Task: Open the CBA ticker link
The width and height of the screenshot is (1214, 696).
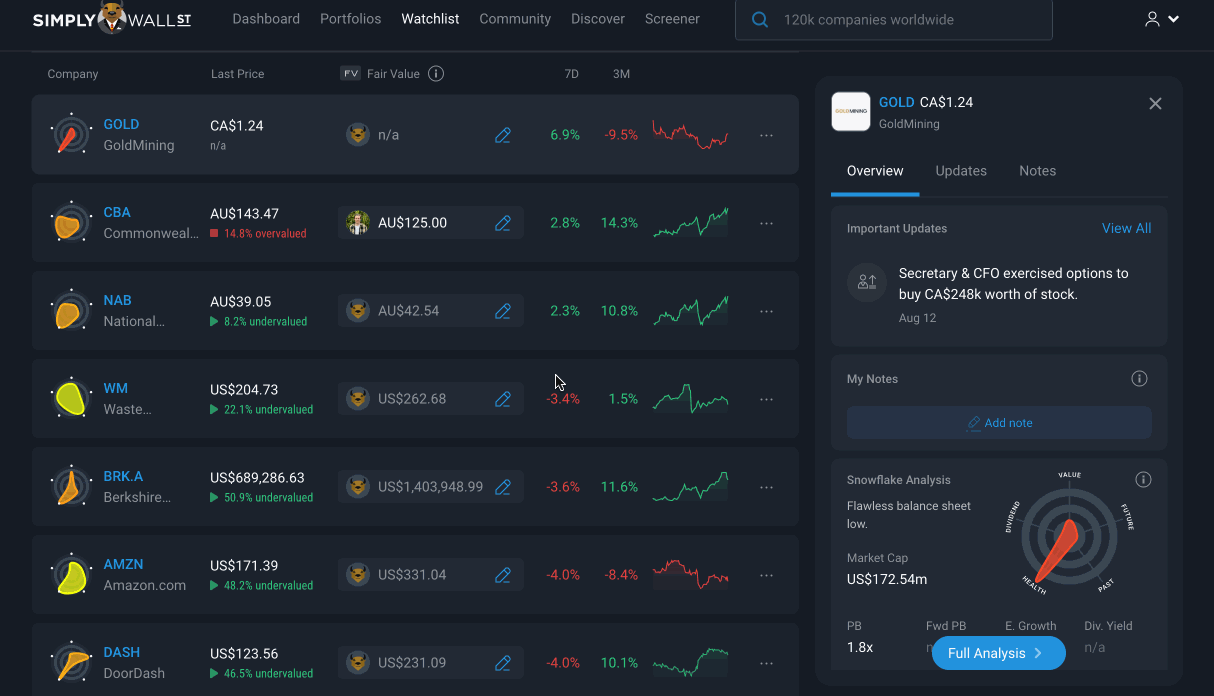Action: [x=117, y=213]
